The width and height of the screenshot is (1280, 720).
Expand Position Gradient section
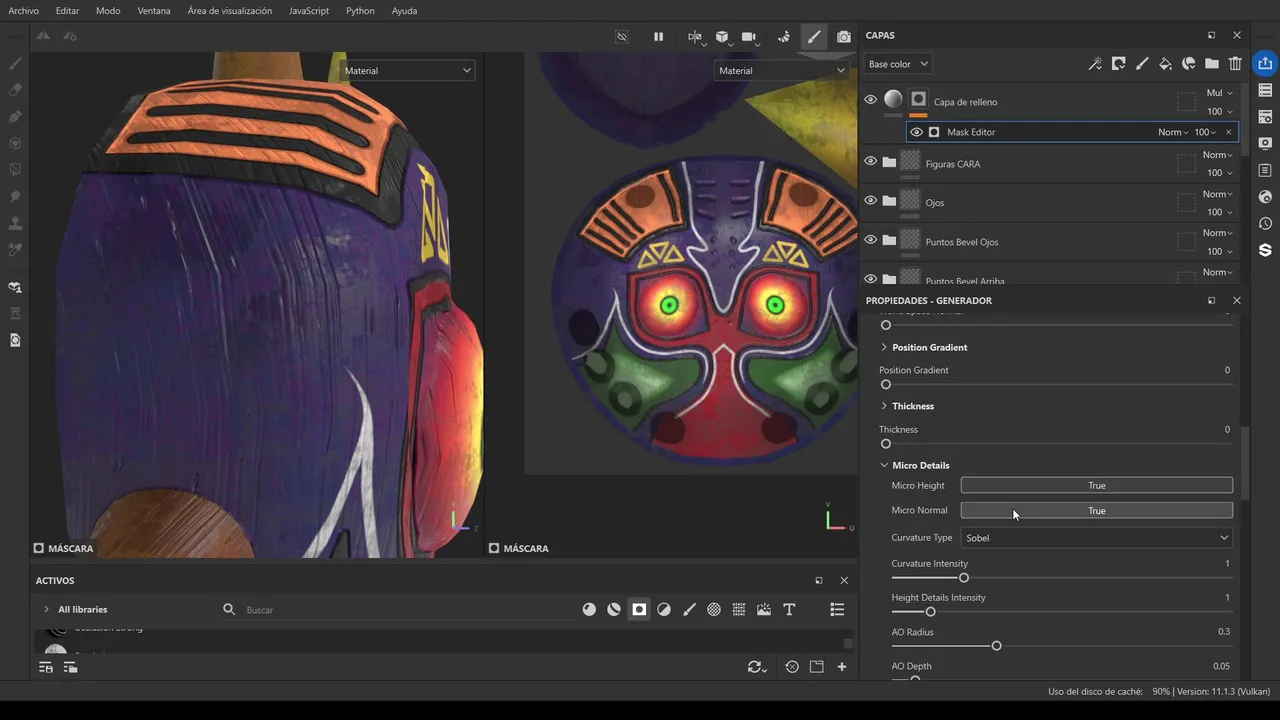(884, 347)
